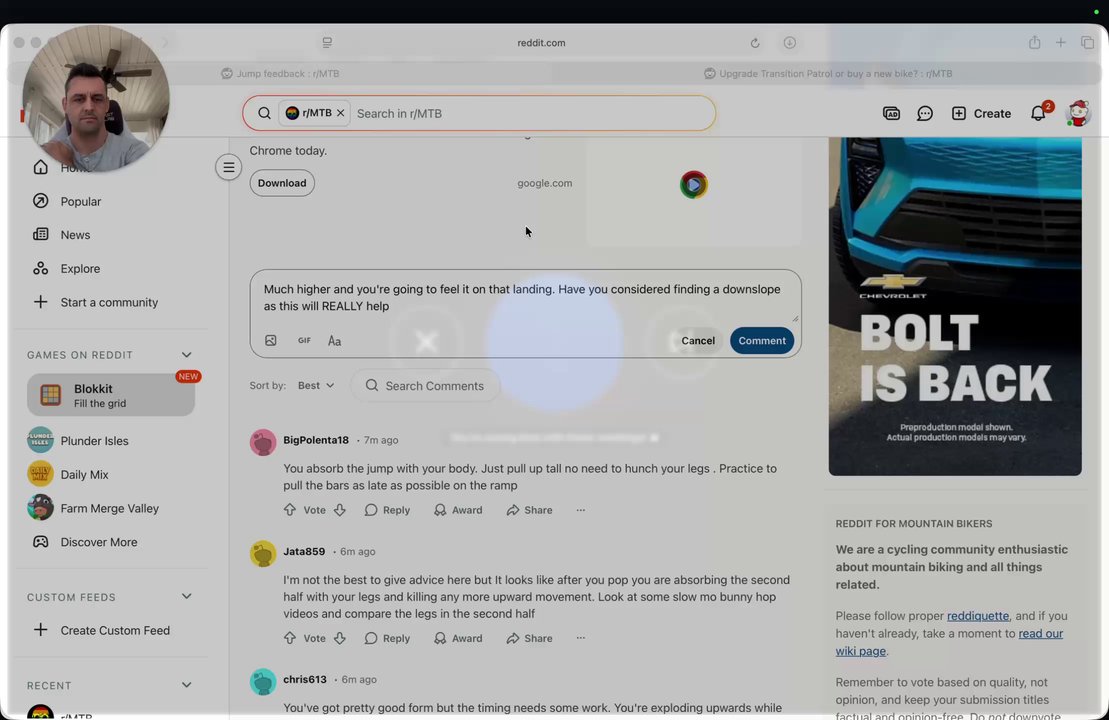Give Award to BigPolenta18's comment

[x=458, y=510]
